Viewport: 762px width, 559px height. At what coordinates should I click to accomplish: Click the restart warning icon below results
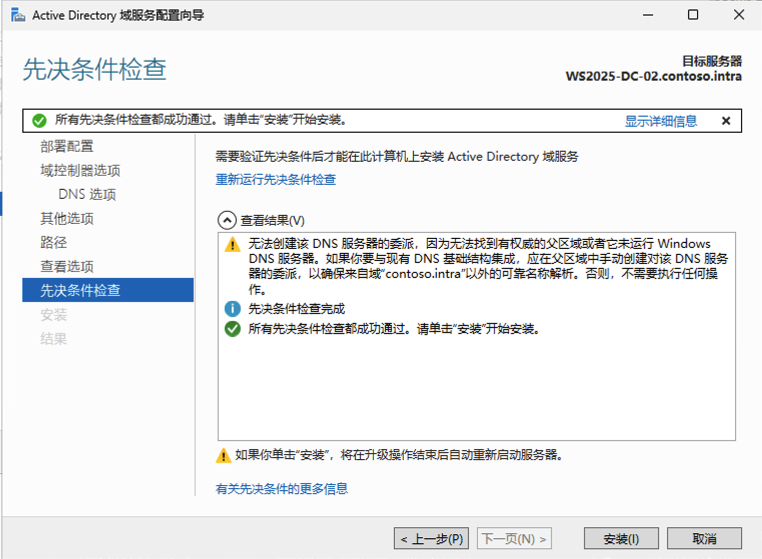pyautogui.click(x=223, y=455)
